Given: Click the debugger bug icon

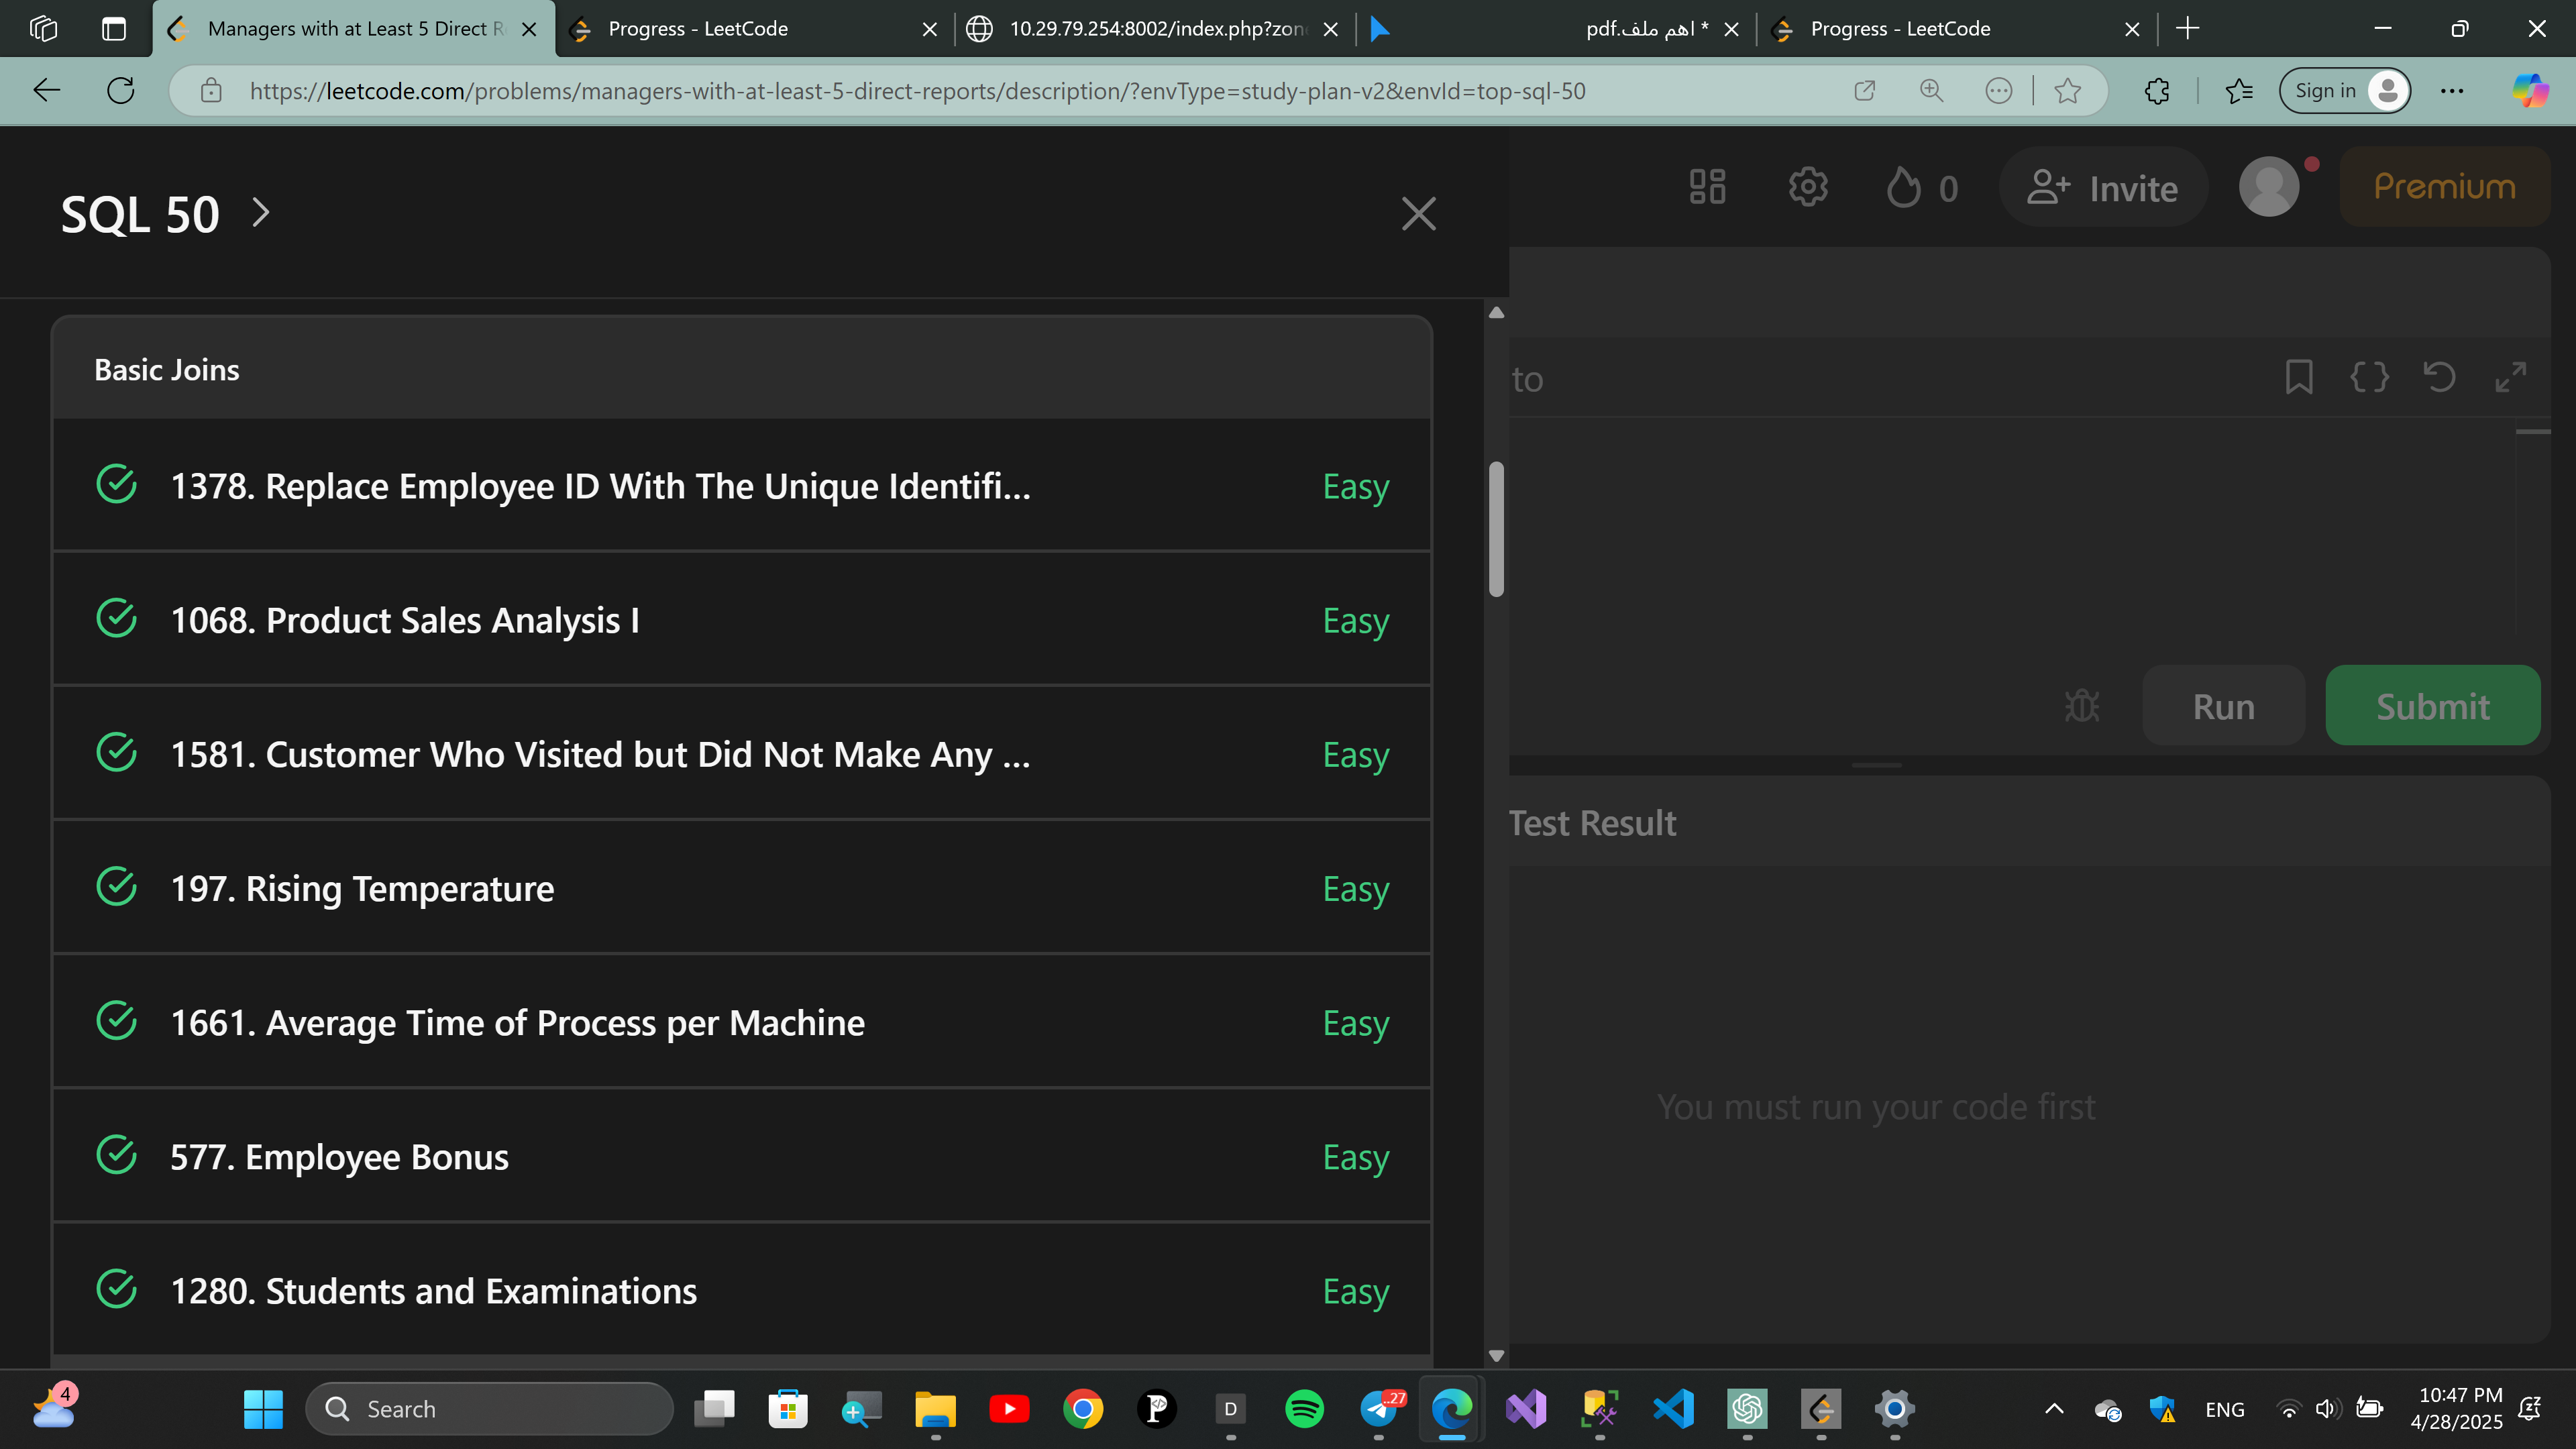Looking at the screenshot, I should click(x=2081, y=706).
